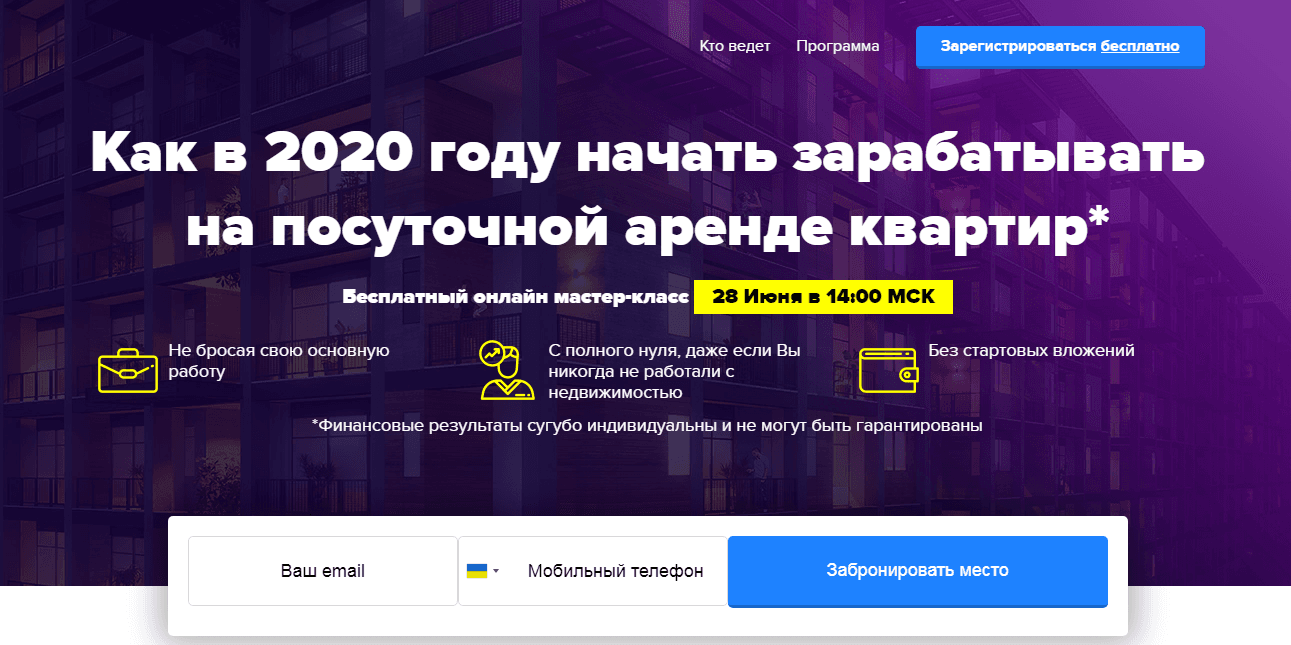Click the underlined 'бесплатно' link
1291x645 pixels.
tap(1139, 46)
